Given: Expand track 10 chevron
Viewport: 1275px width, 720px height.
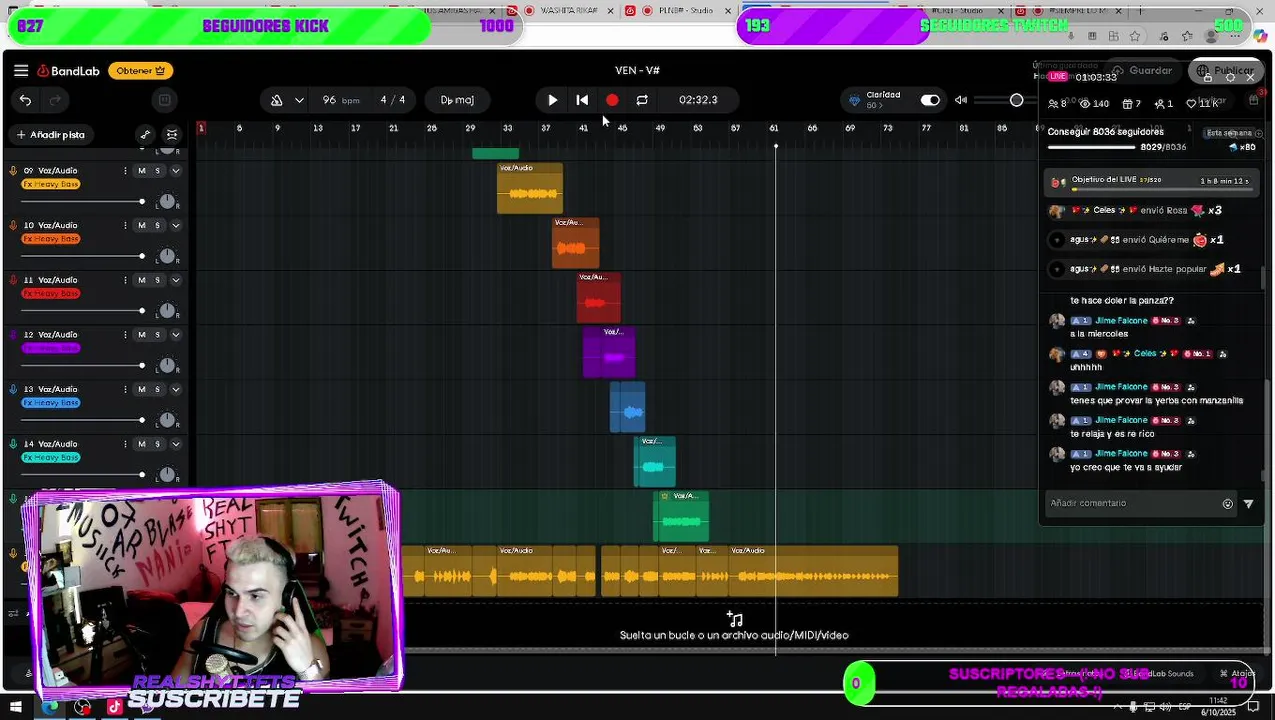Looking at the screenshot, I should point(175,226).
